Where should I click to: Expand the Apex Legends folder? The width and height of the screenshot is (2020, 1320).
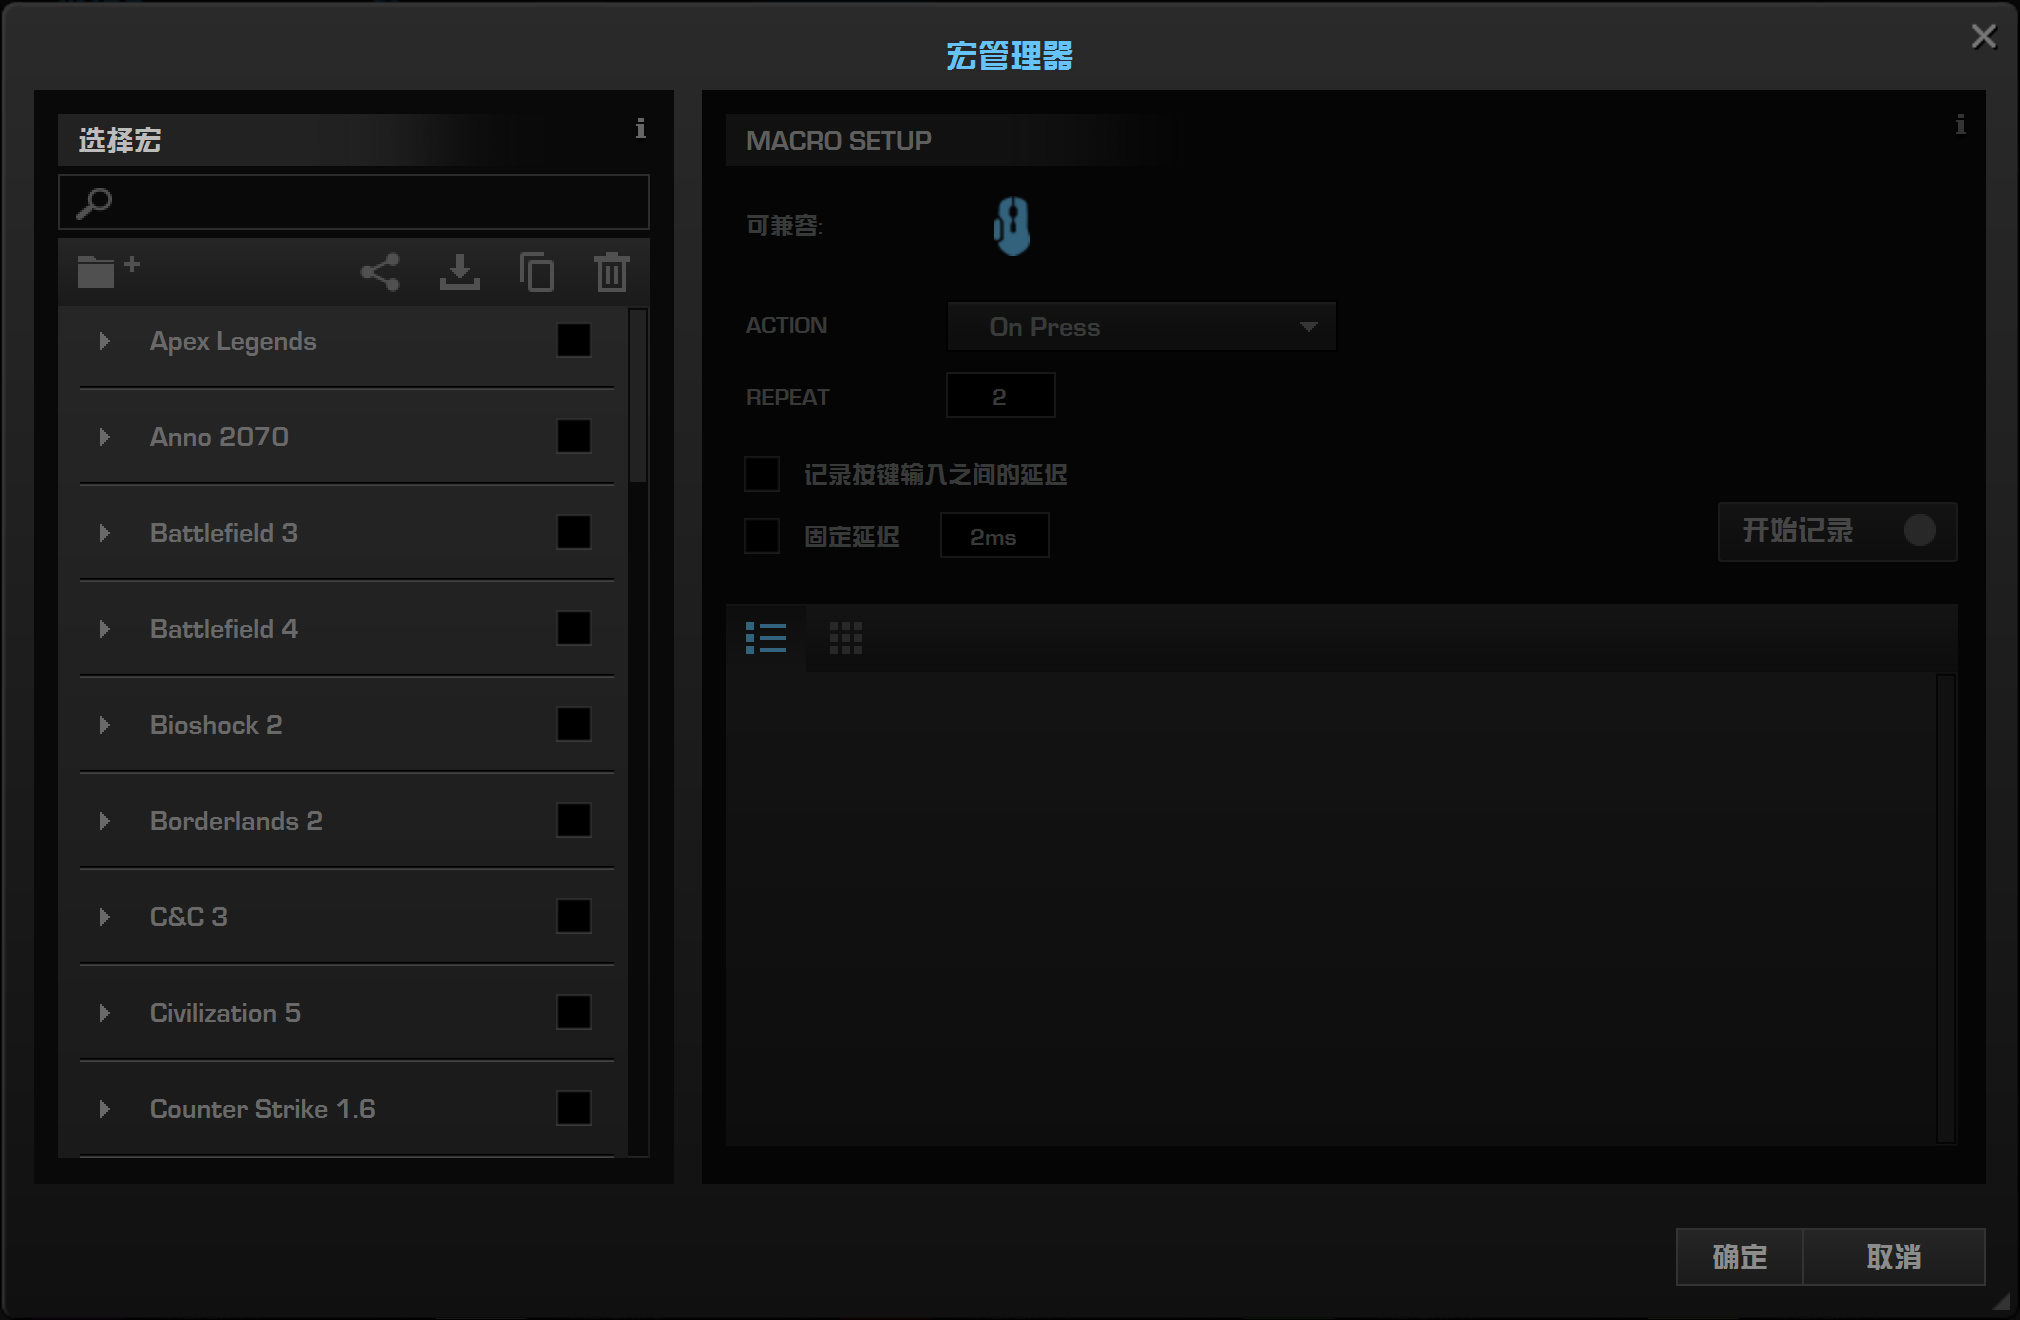tap(104, 341)
